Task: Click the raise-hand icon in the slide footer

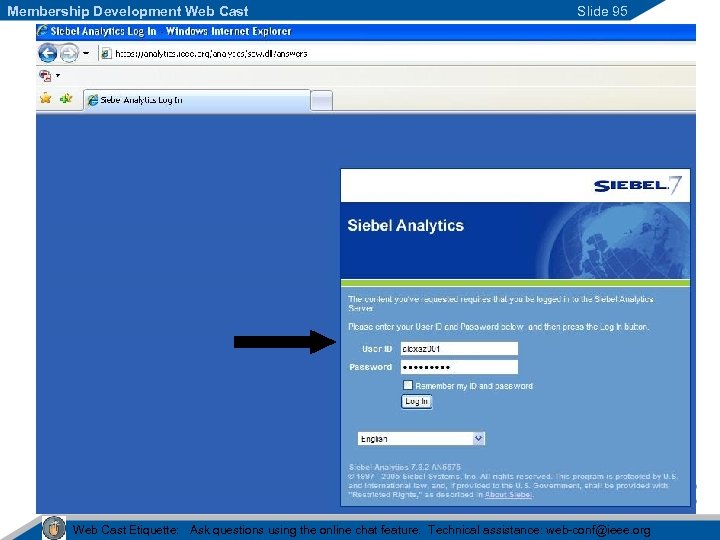Action: pyautogui.click(x=54, y=528)
